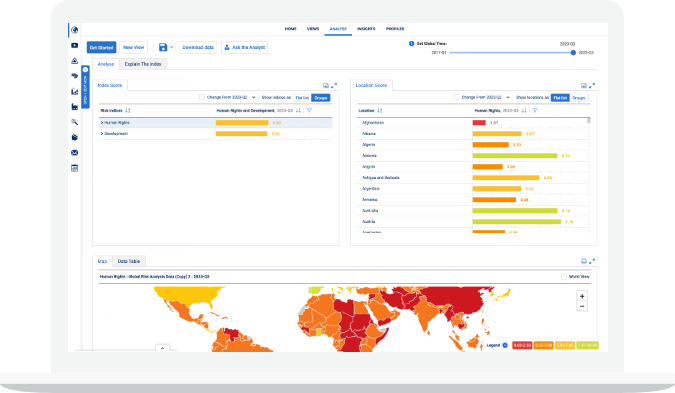Maximize the Location Score panel

coord(592,86)
